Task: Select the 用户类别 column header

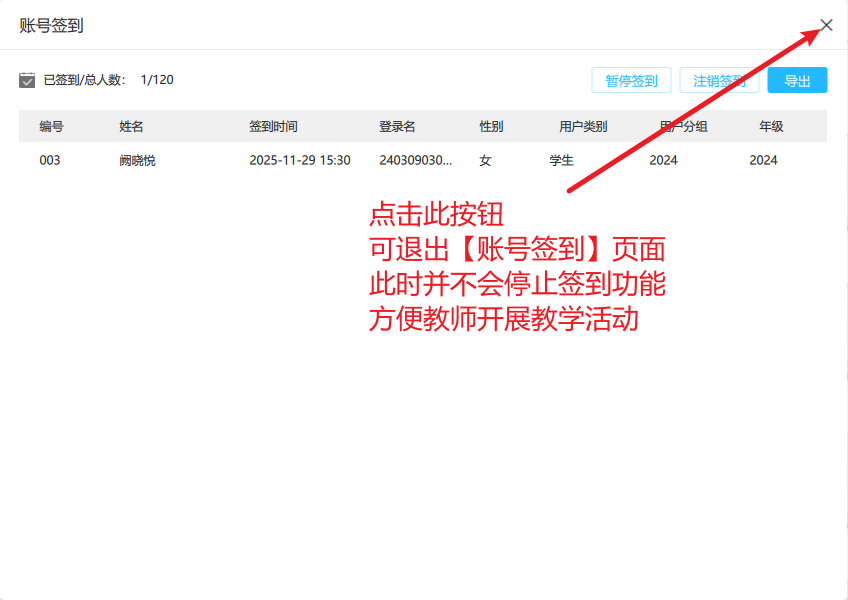Action: (583, 126)
